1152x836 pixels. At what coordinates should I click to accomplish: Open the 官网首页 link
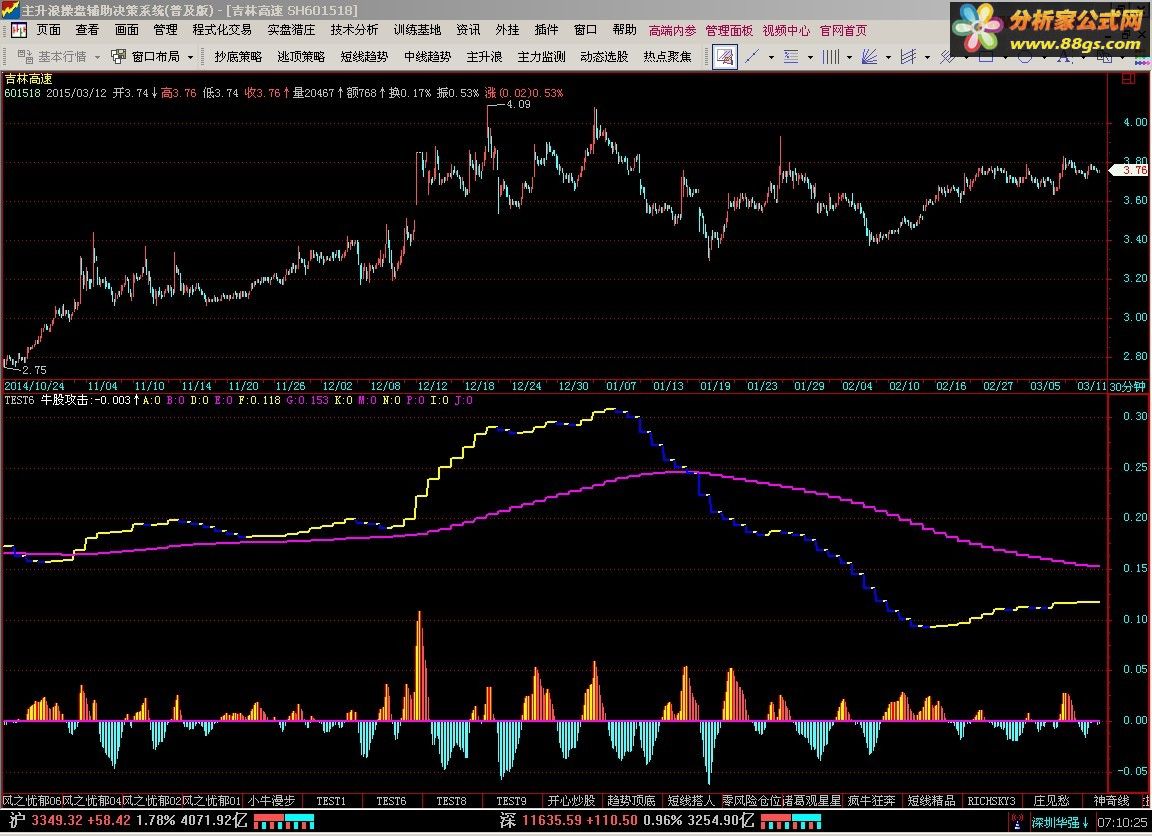coord(843,31)
